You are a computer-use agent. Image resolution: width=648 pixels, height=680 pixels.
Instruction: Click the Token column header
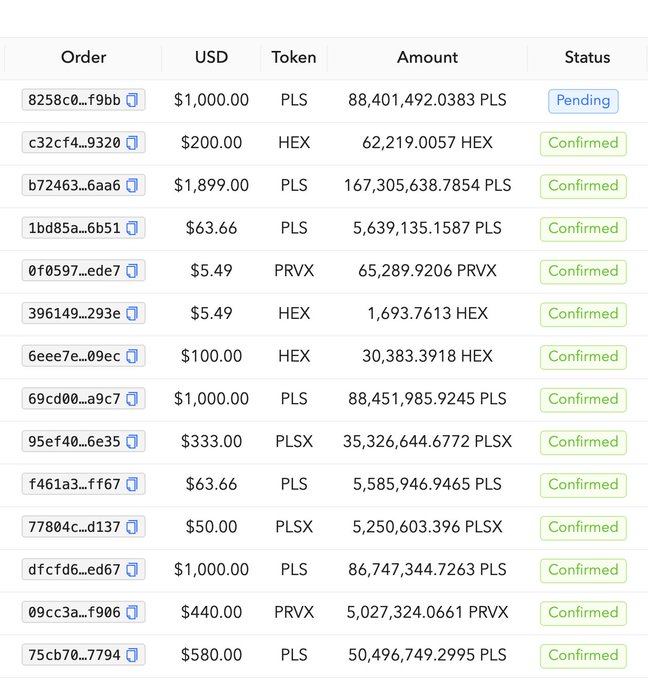(294, 57)
